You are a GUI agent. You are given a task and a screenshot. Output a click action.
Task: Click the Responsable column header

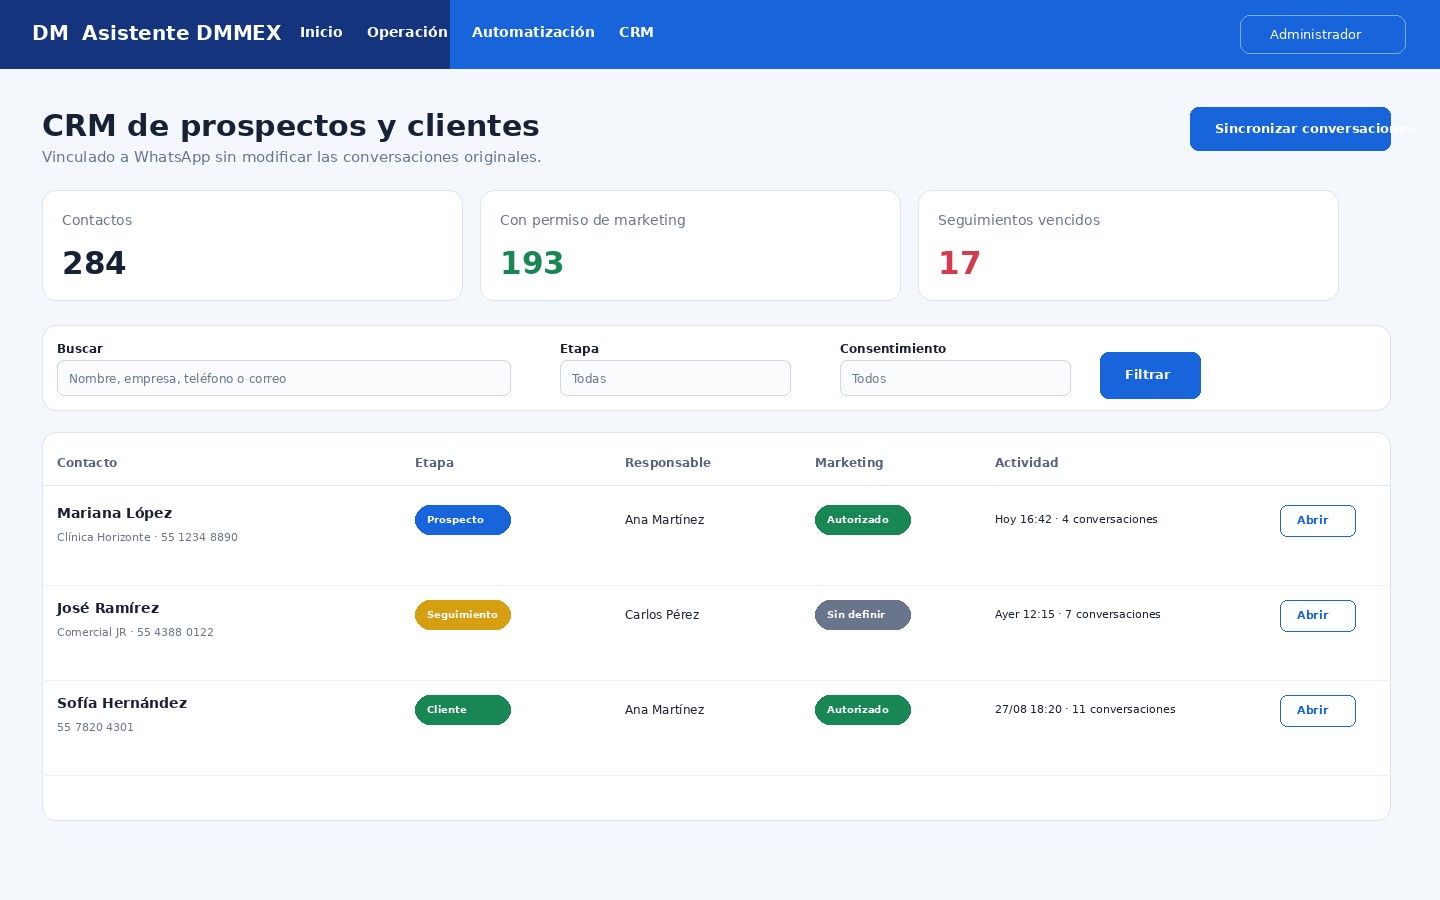point(668,463)
